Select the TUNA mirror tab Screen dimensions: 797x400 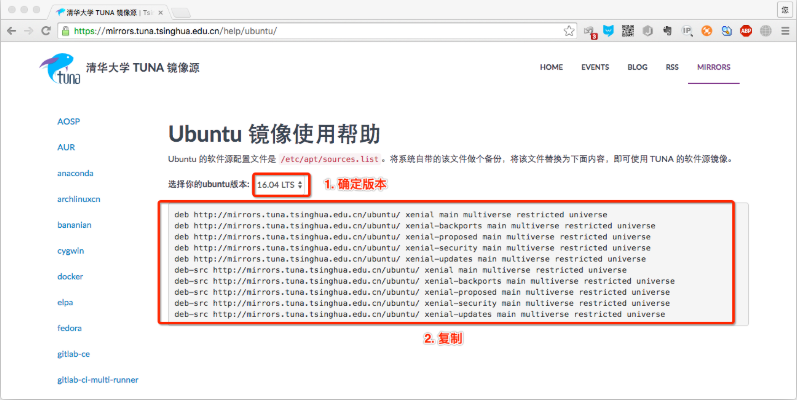[x=108, y=13]
